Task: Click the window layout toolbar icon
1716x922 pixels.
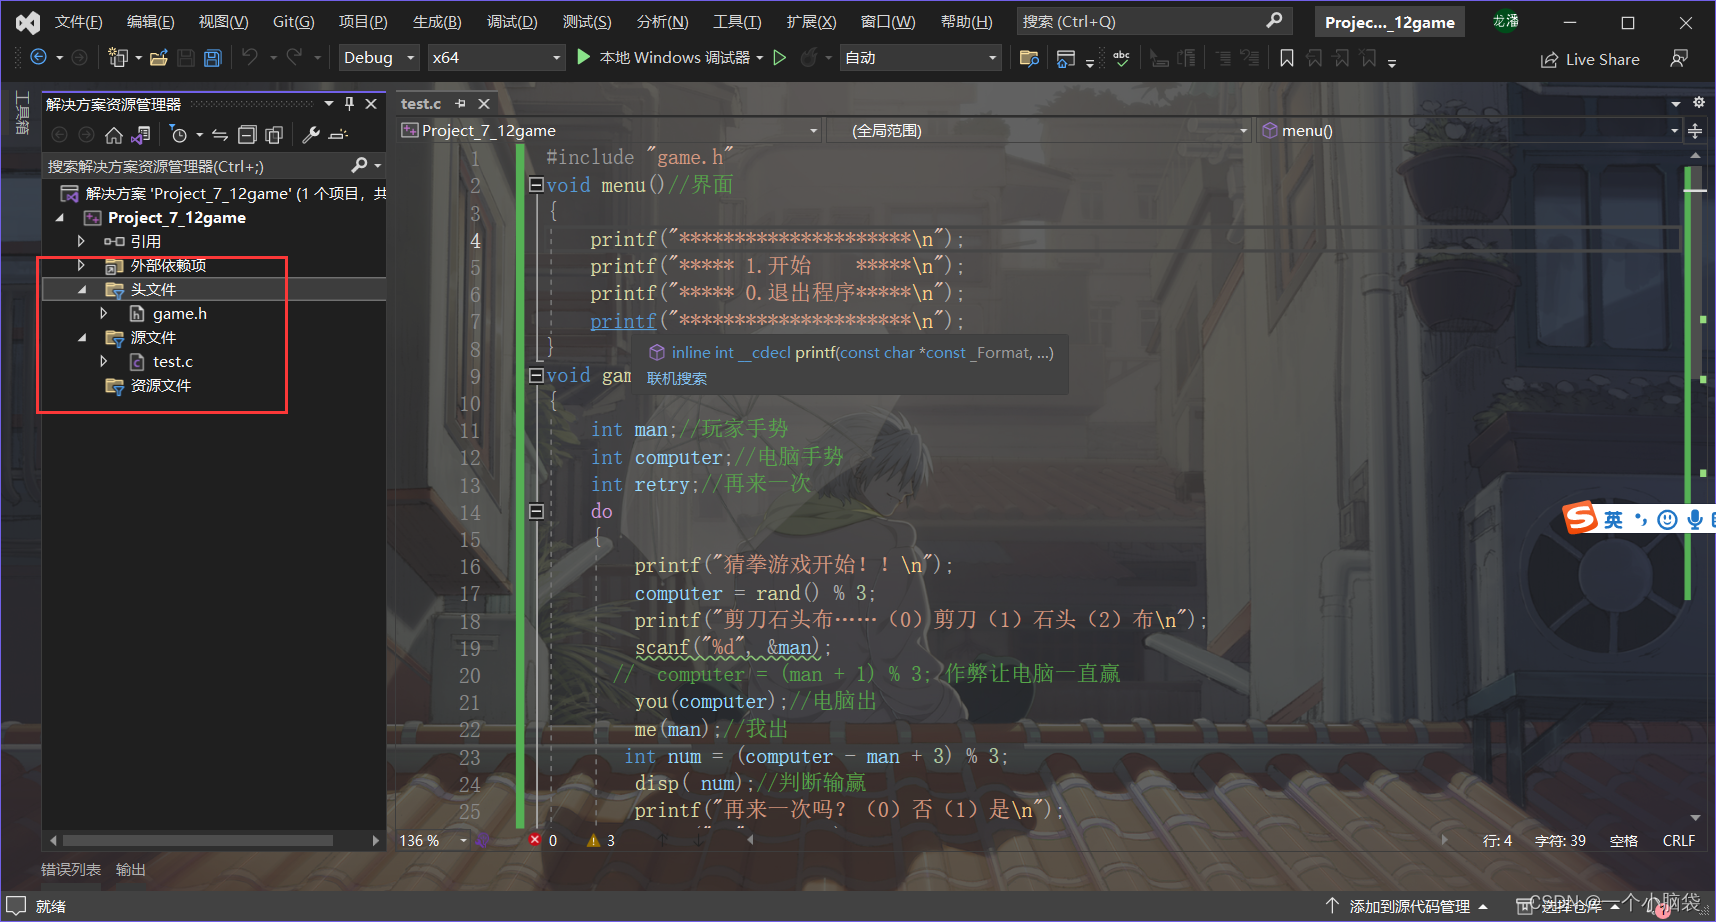Action: coord(1066,58)
